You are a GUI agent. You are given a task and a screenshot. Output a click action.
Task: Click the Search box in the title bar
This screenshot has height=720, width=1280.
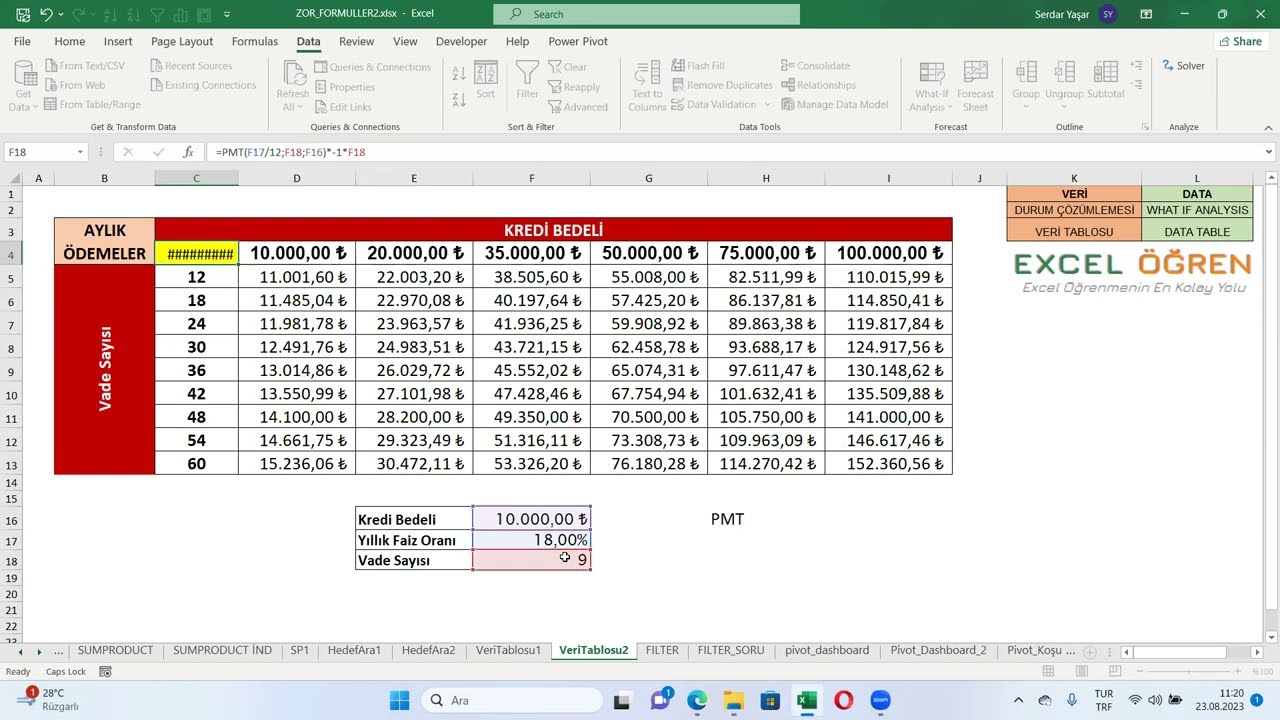point(646,14)
